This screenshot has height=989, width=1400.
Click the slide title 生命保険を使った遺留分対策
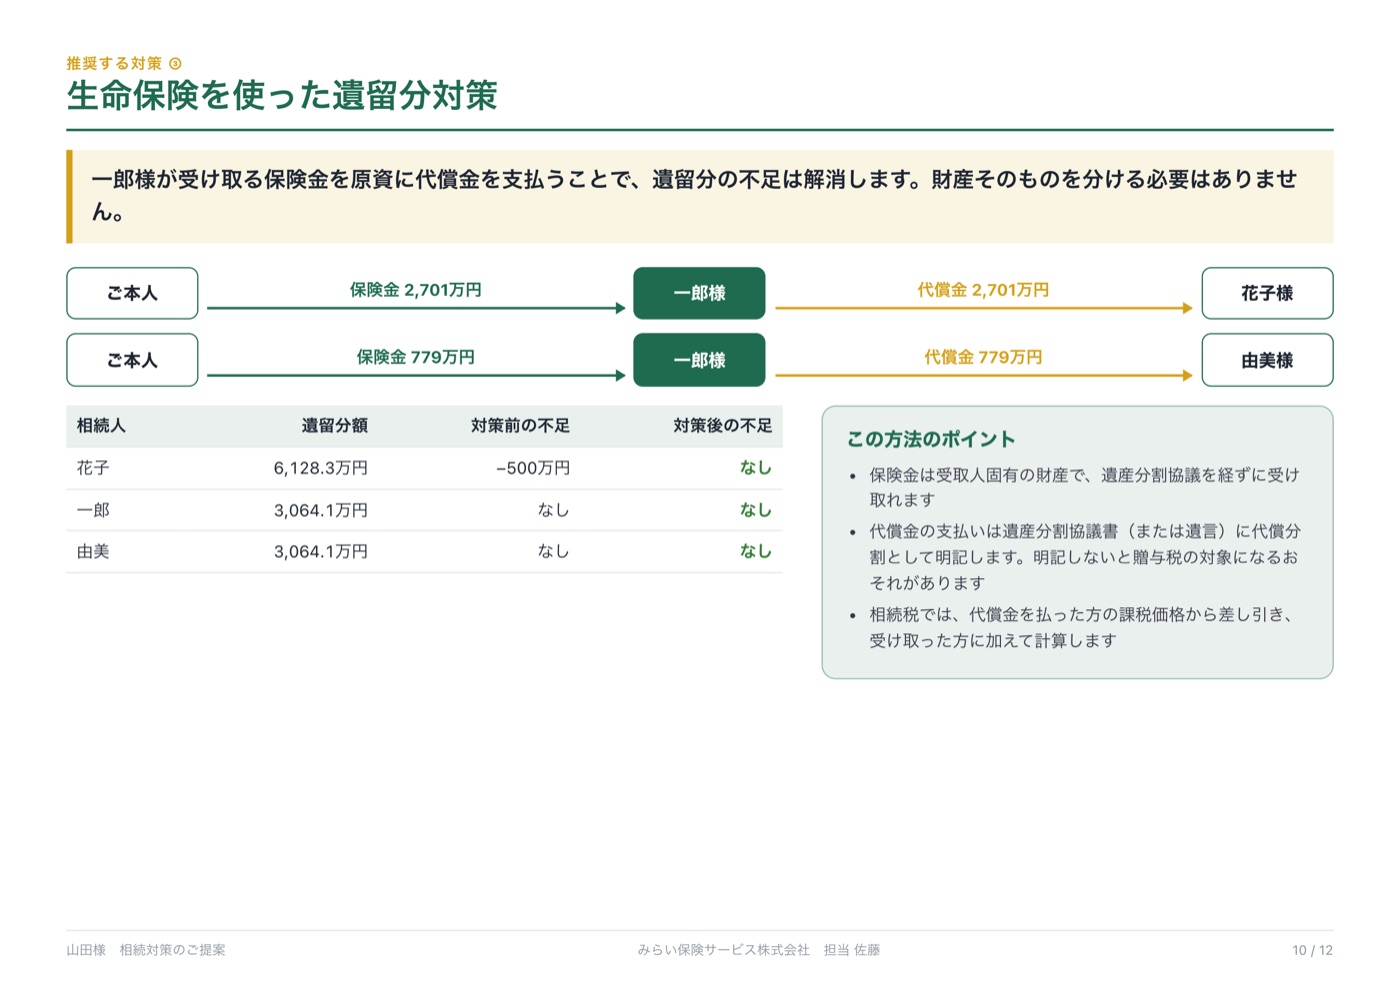tap(282, 96)
